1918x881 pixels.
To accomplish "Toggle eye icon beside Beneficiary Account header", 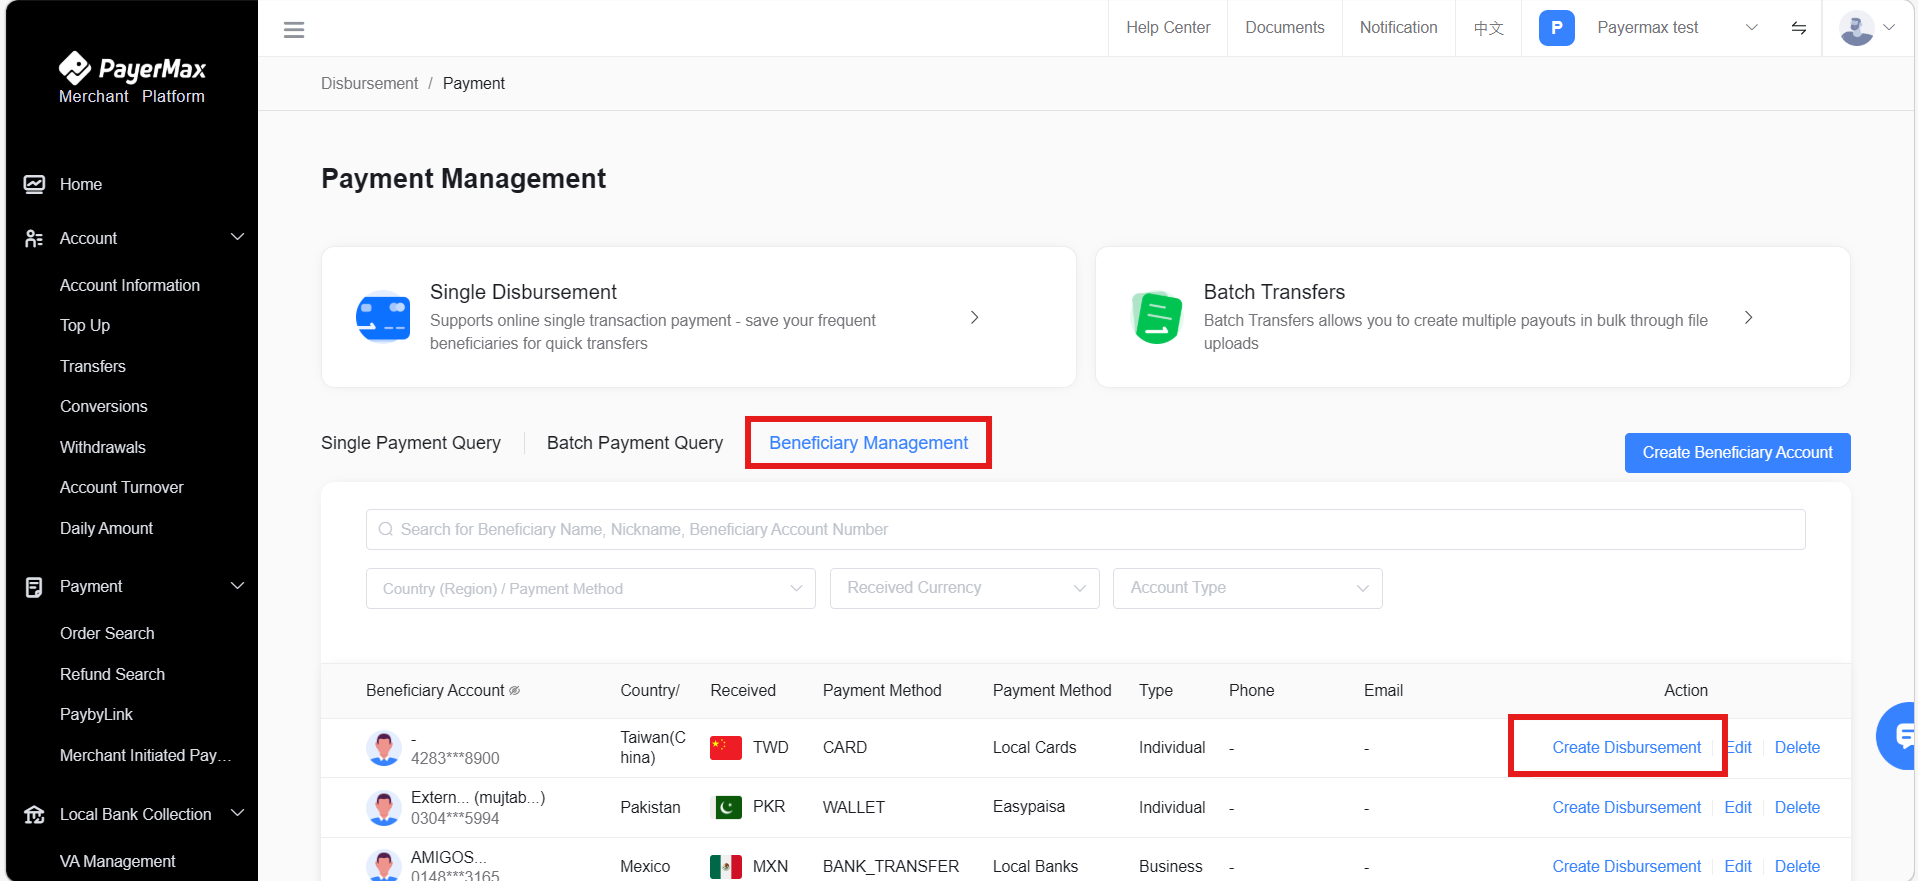I will (514, 691).
